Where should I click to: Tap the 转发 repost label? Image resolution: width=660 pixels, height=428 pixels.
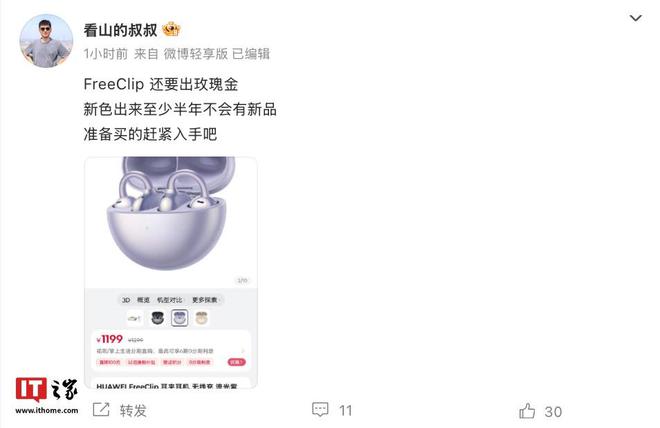click(x=133, y=410)
